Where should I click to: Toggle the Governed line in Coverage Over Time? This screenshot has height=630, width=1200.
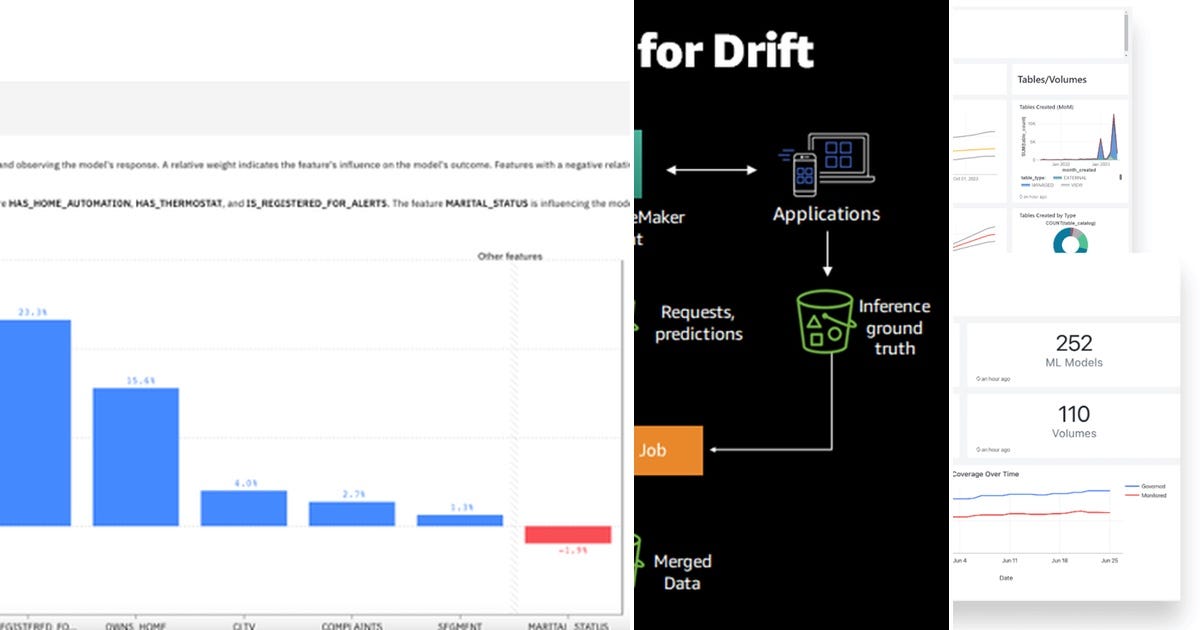pyautogui.click(x=1148, y=486)
